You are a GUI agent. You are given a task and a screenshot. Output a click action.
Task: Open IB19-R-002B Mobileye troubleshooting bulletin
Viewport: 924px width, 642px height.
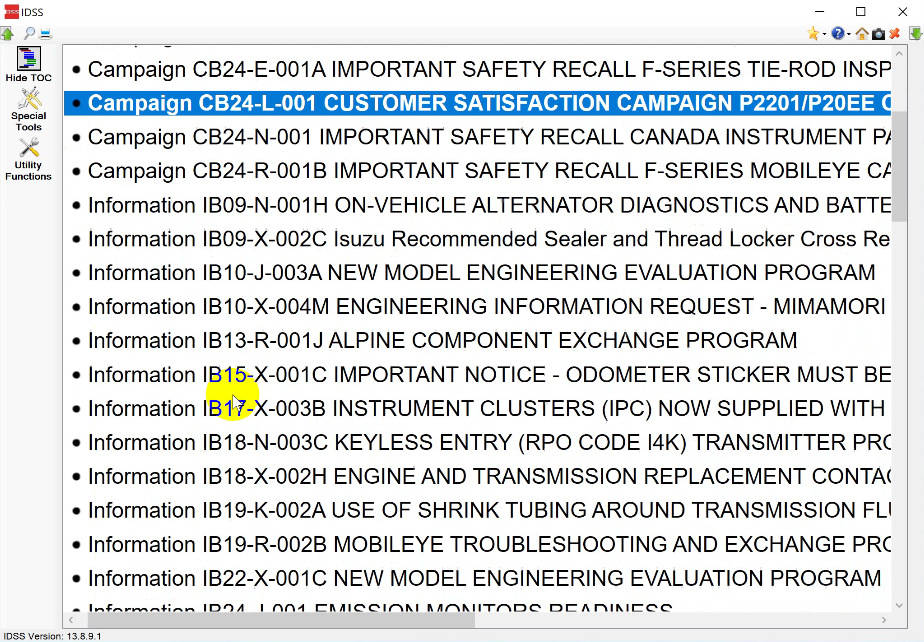pos(400,544)
